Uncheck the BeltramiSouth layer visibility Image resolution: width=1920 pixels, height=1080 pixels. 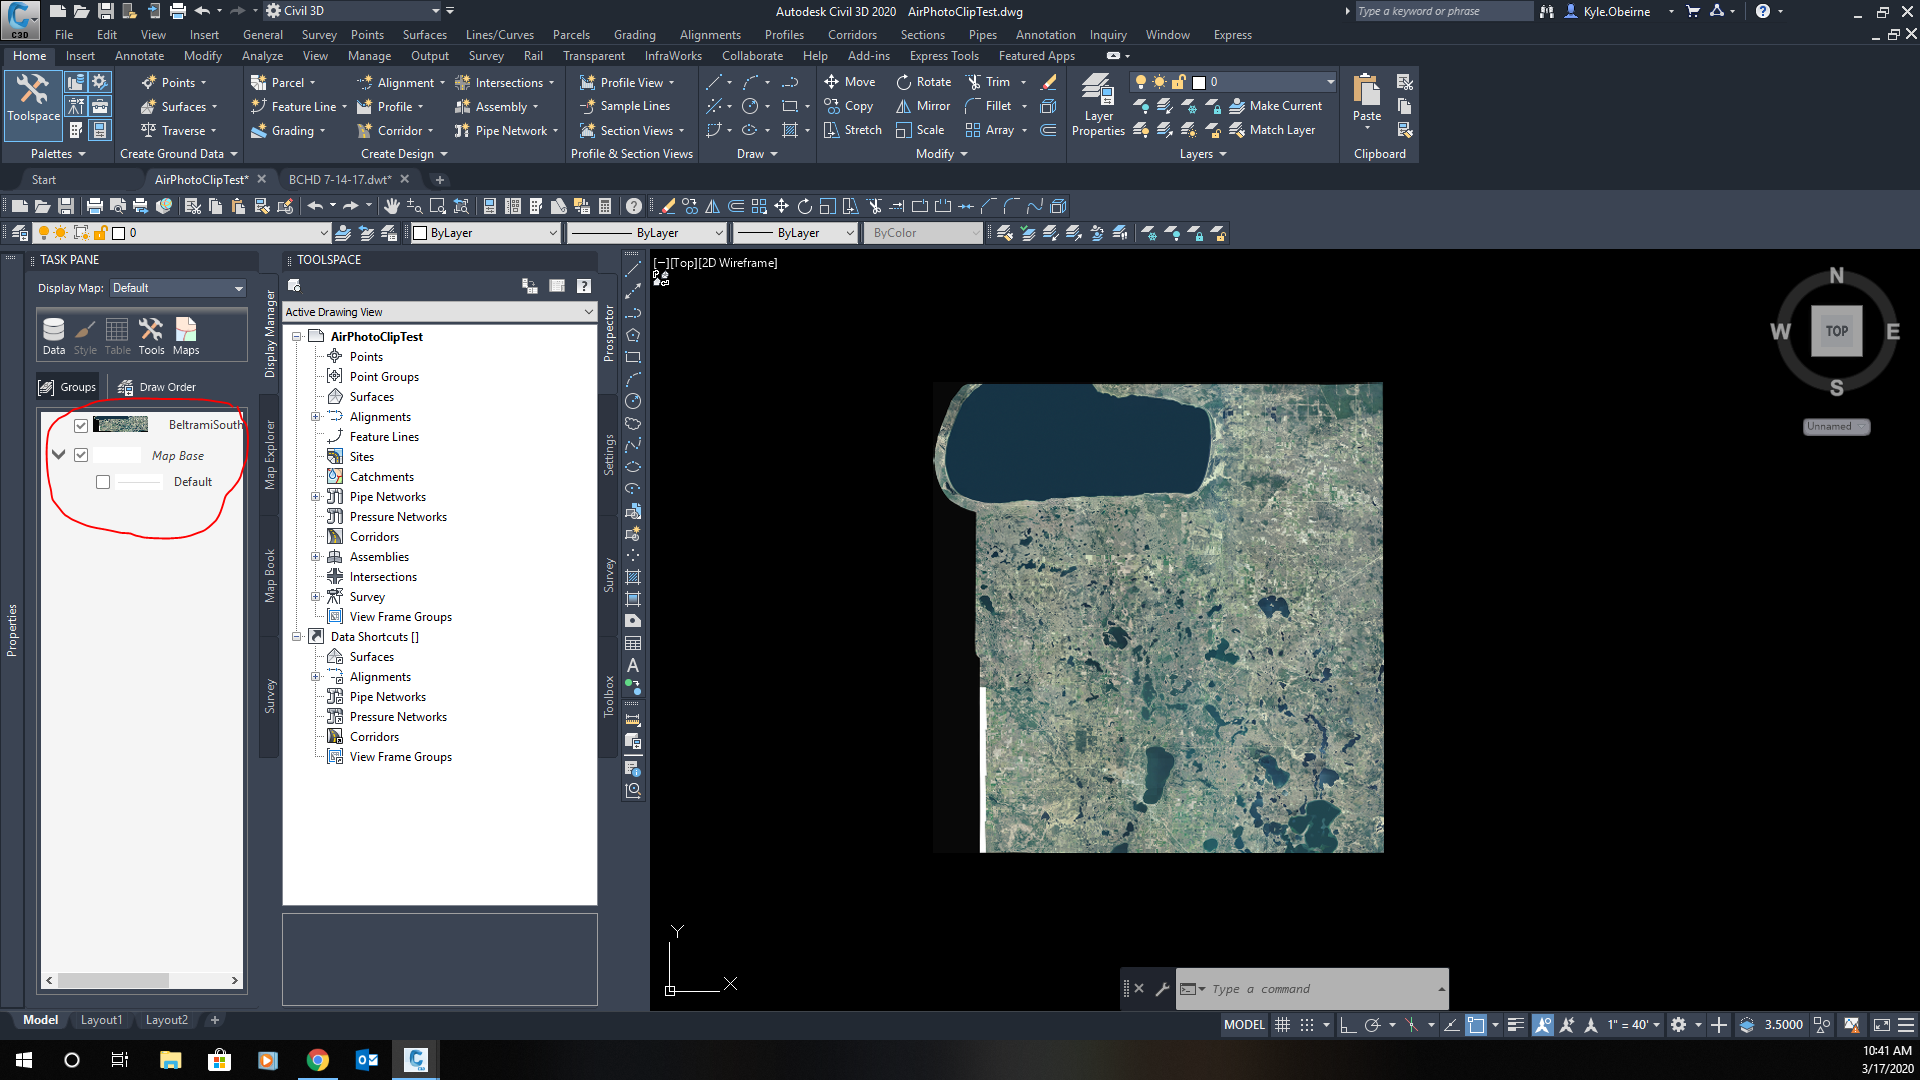tap(81, 424)
